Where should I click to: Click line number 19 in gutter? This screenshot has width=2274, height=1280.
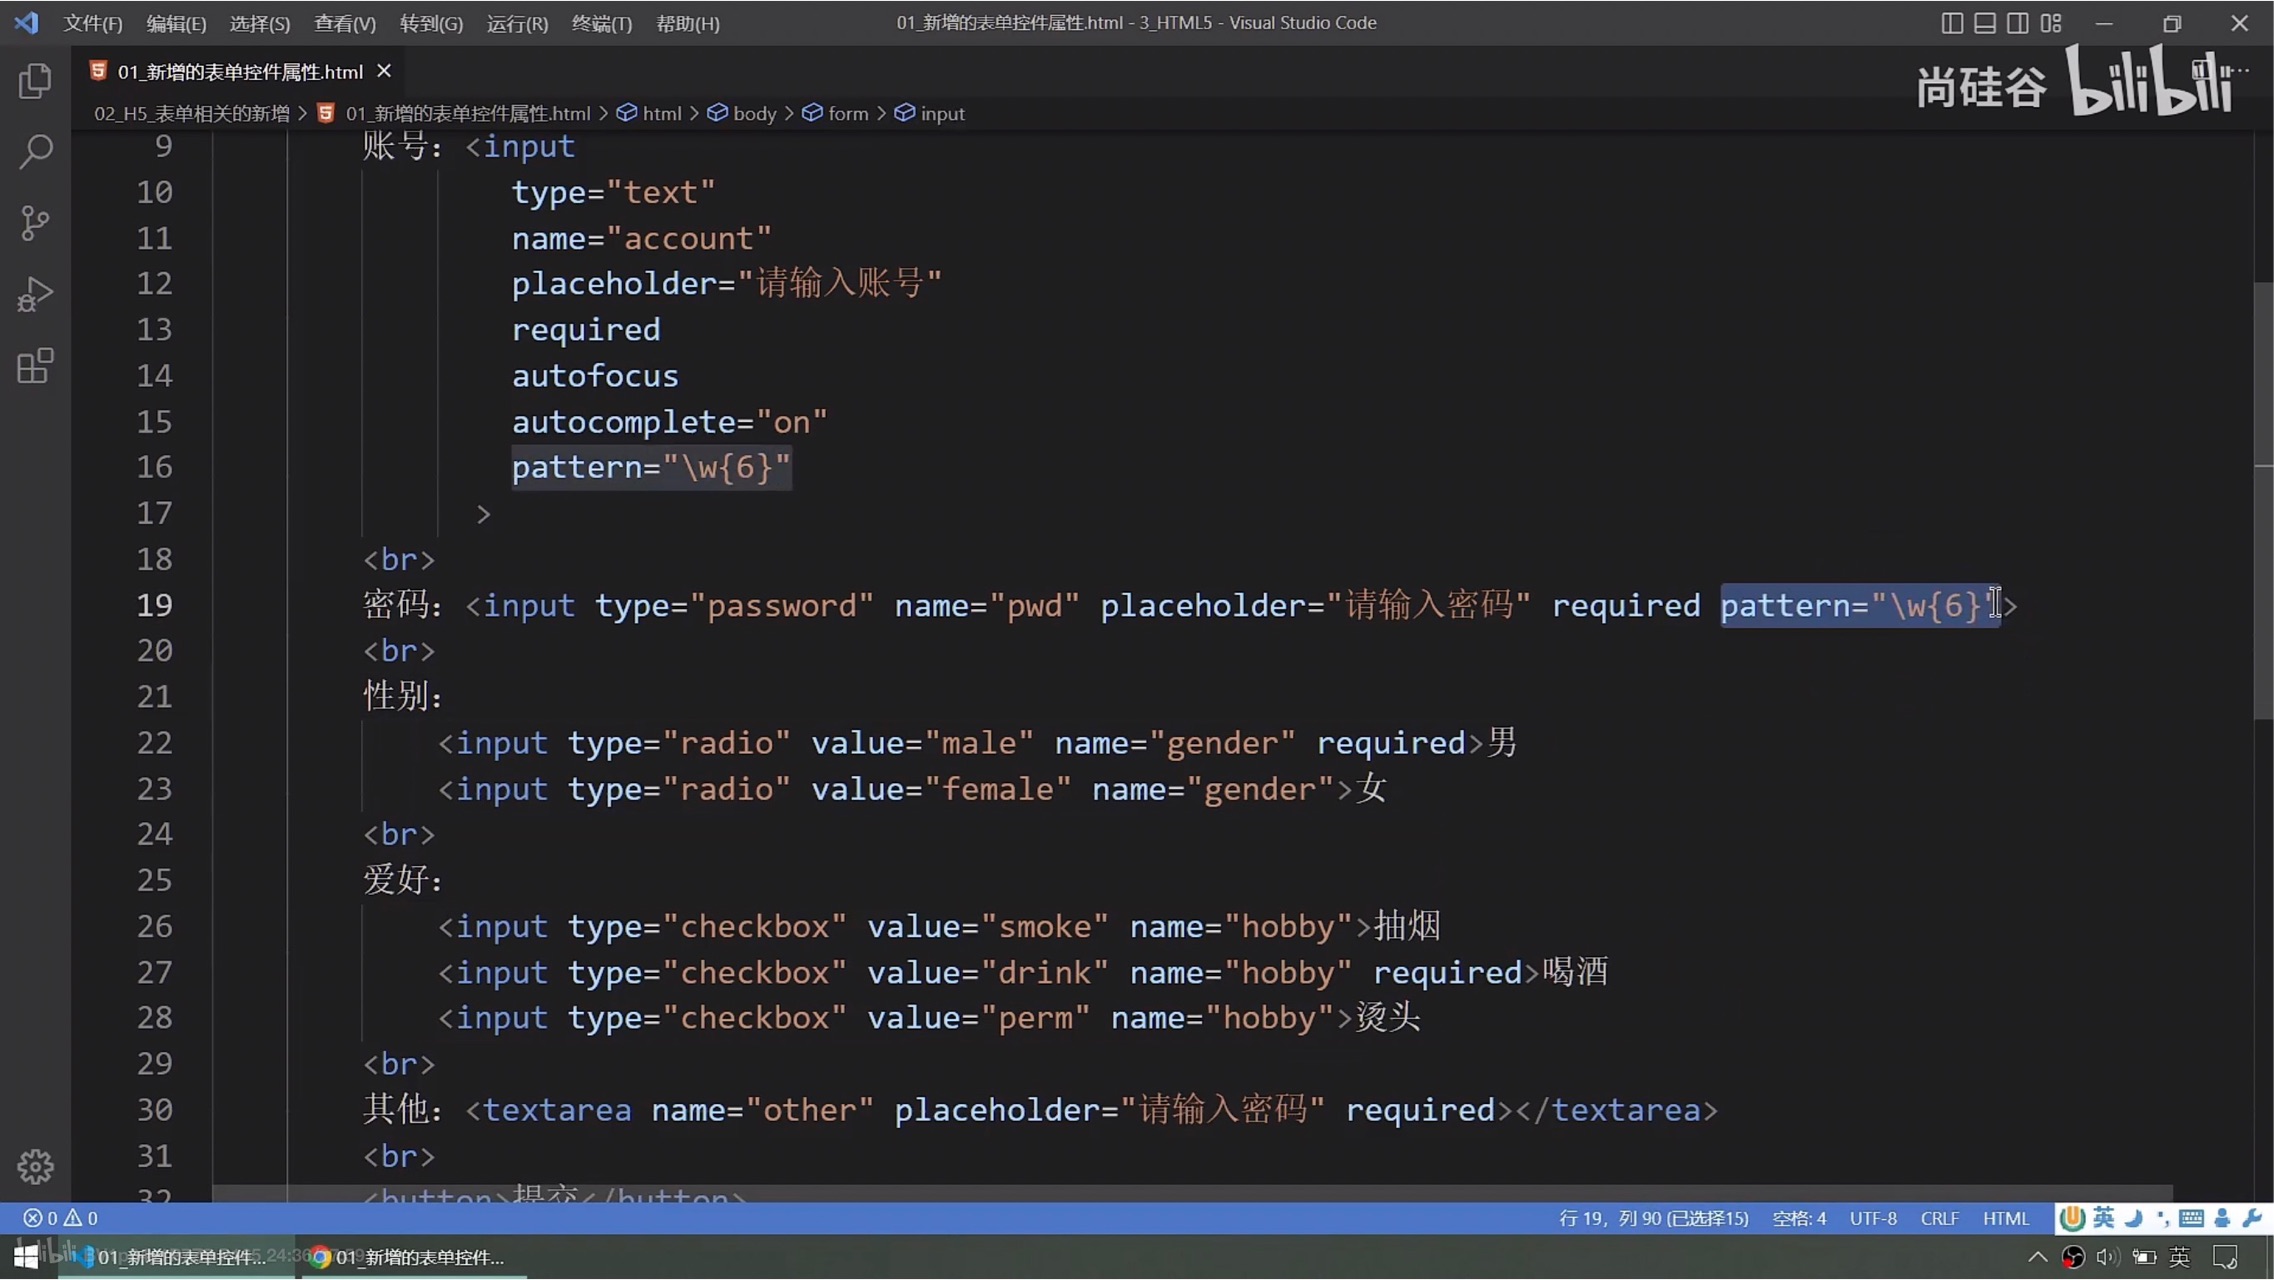[154, 605]
